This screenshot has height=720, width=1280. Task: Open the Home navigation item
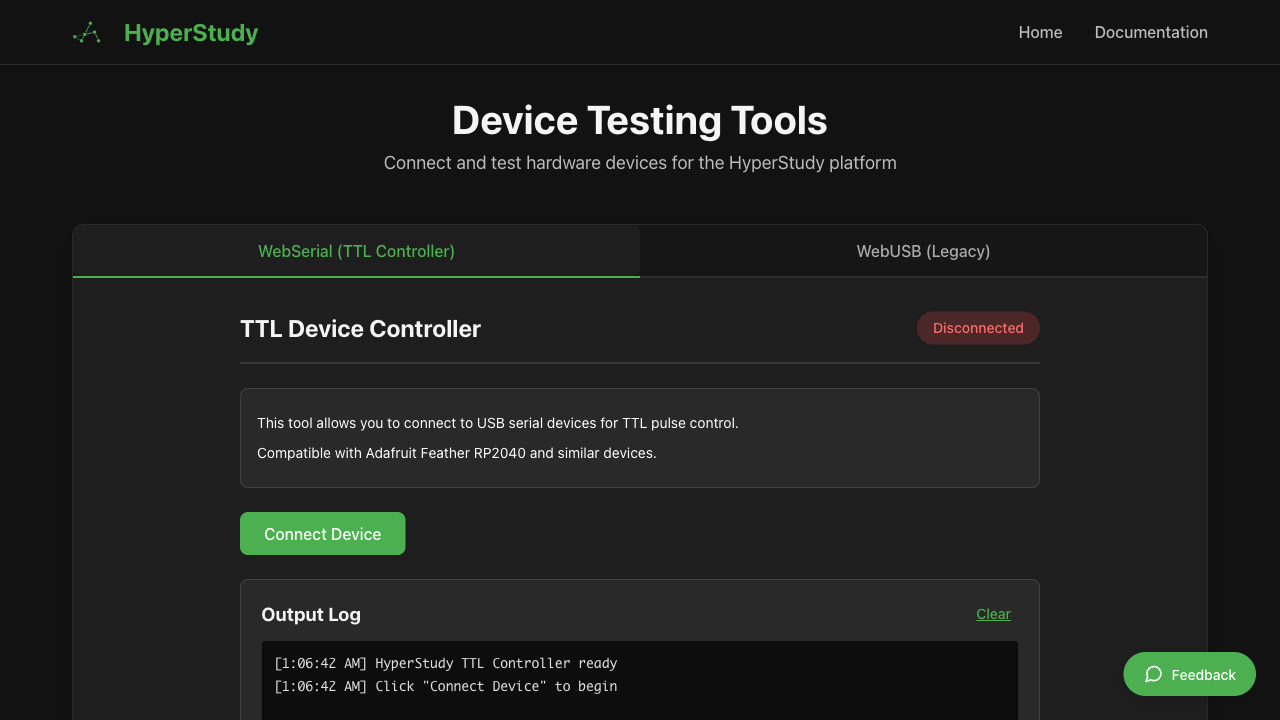(1040, 32)
